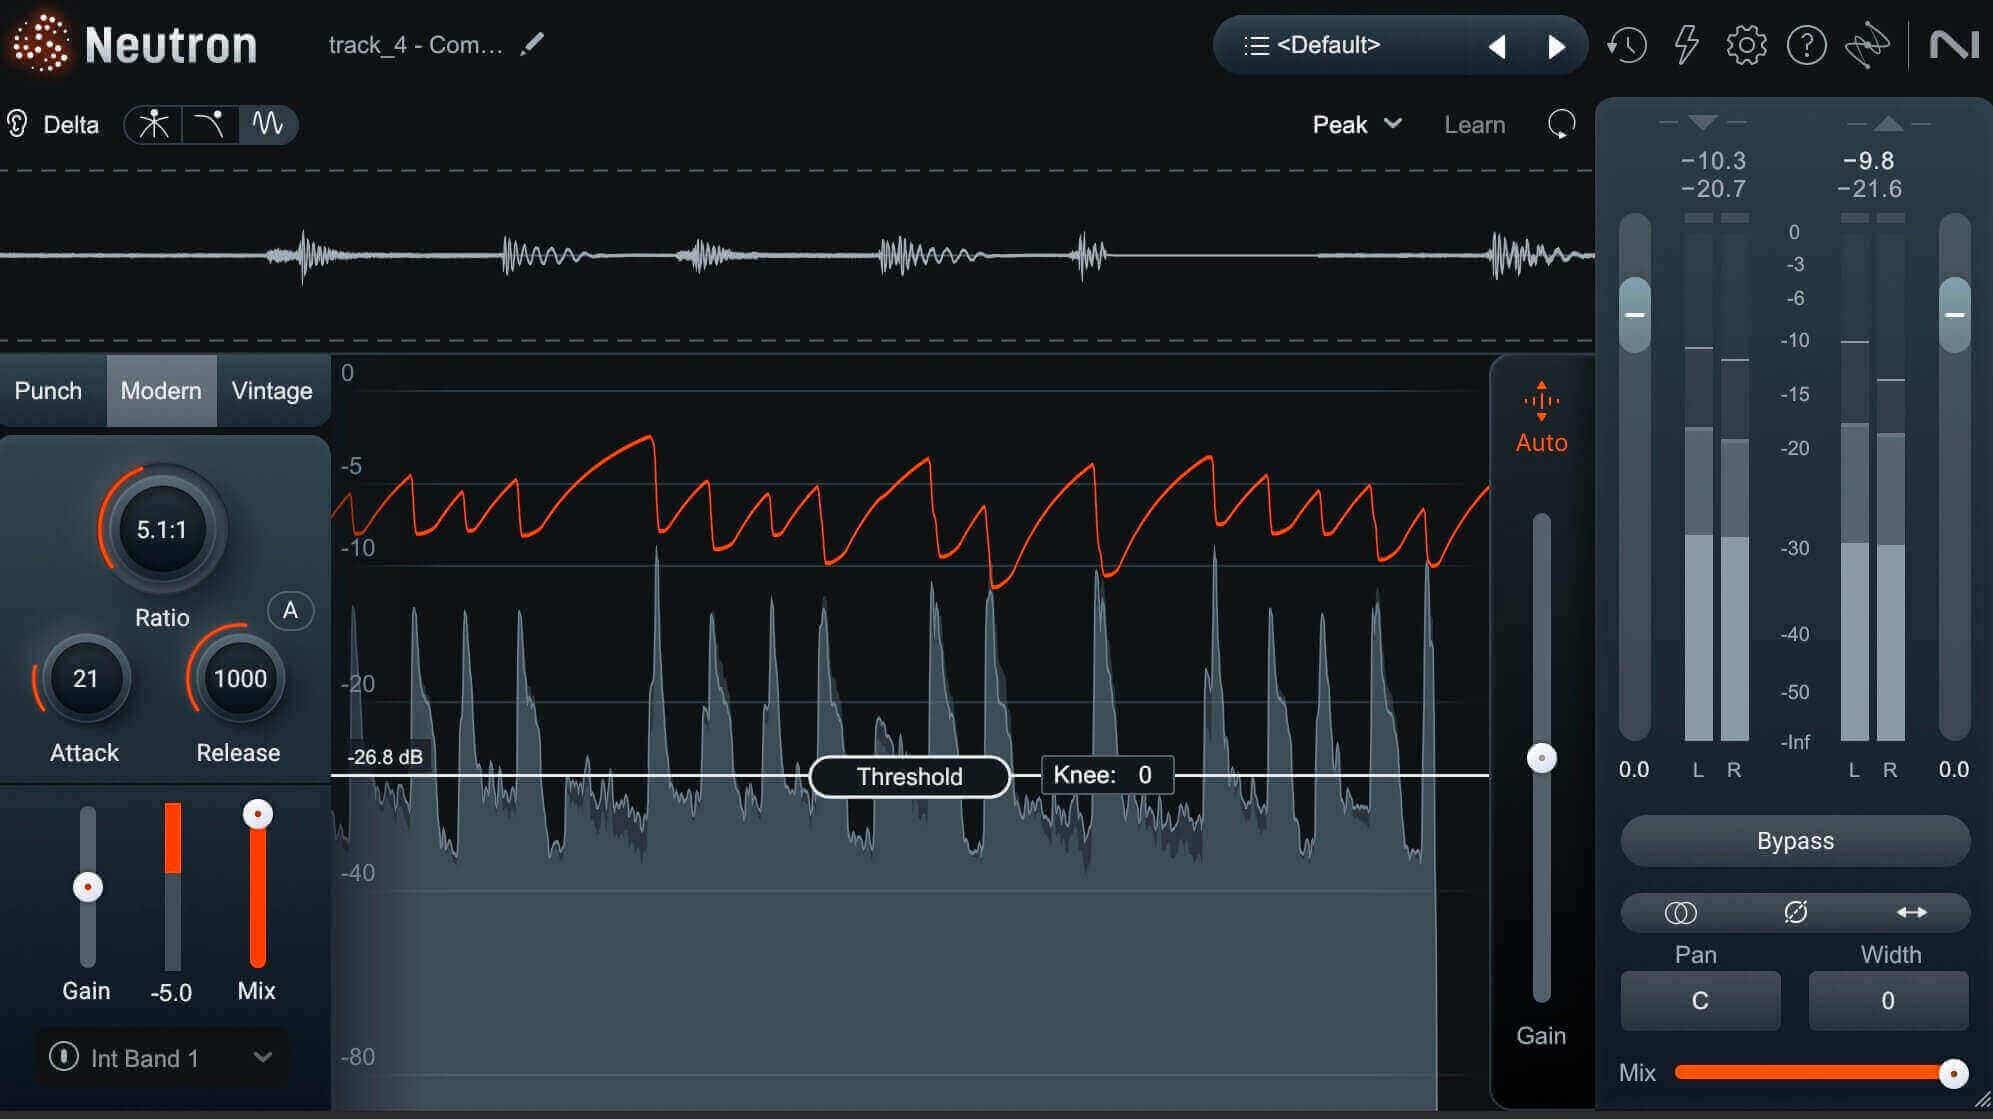Screen dimensions: 1993x1119
Task: Click the Width value field 0
Action: (1888, 1001)
